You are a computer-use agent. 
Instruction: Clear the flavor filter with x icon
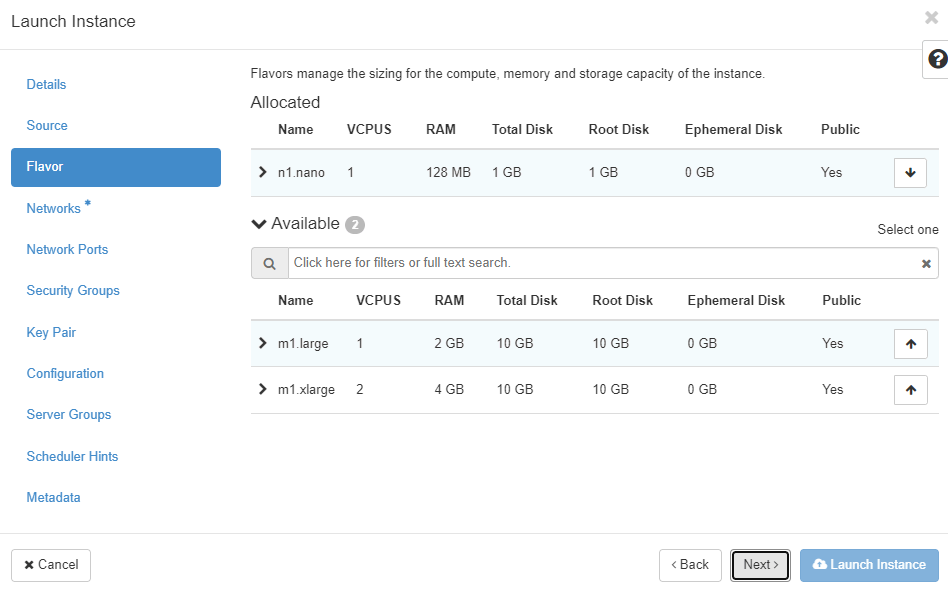[x=926, y=264]
